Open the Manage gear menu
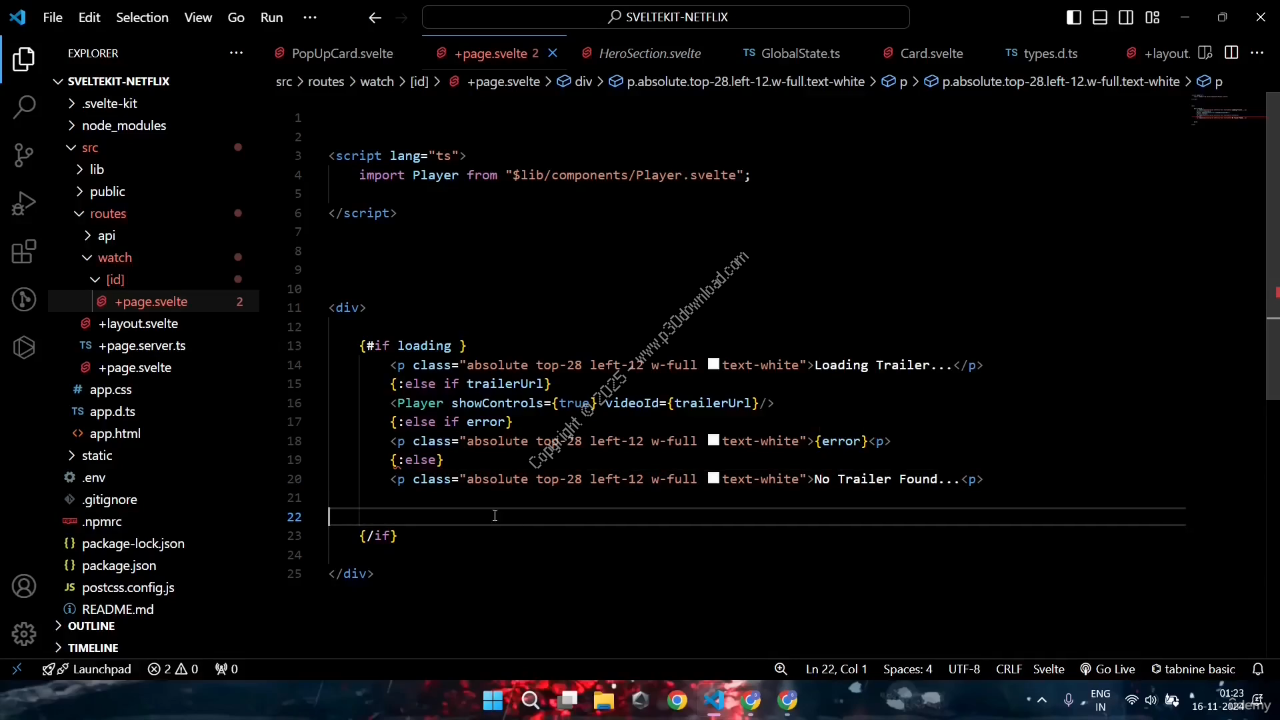Viewport: 1280px width, 720px height. click(24, 634)
